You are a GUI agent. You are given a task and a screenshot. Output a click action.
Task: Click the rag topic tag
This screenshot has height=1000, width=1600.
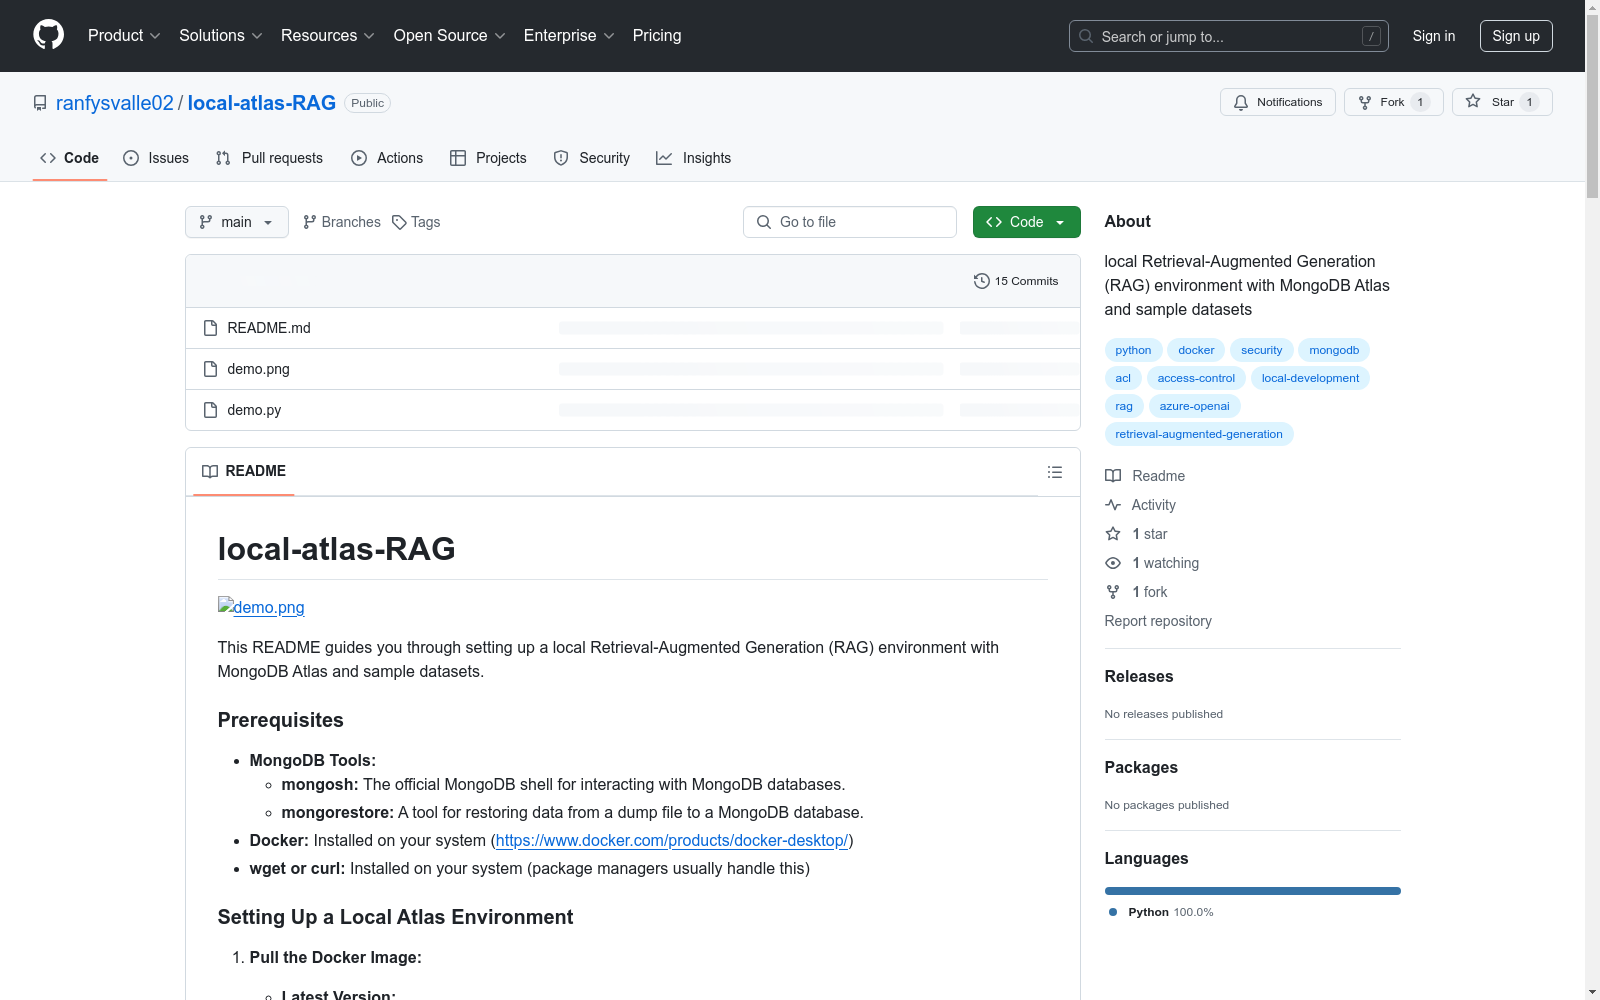[1124, 406]
